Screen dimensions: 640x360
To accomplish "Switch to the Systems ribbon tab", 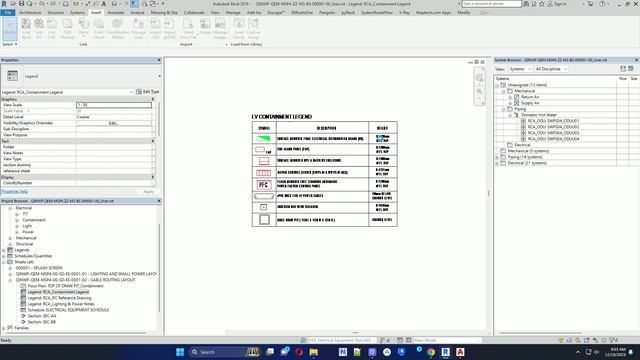I will click(77, 13).
